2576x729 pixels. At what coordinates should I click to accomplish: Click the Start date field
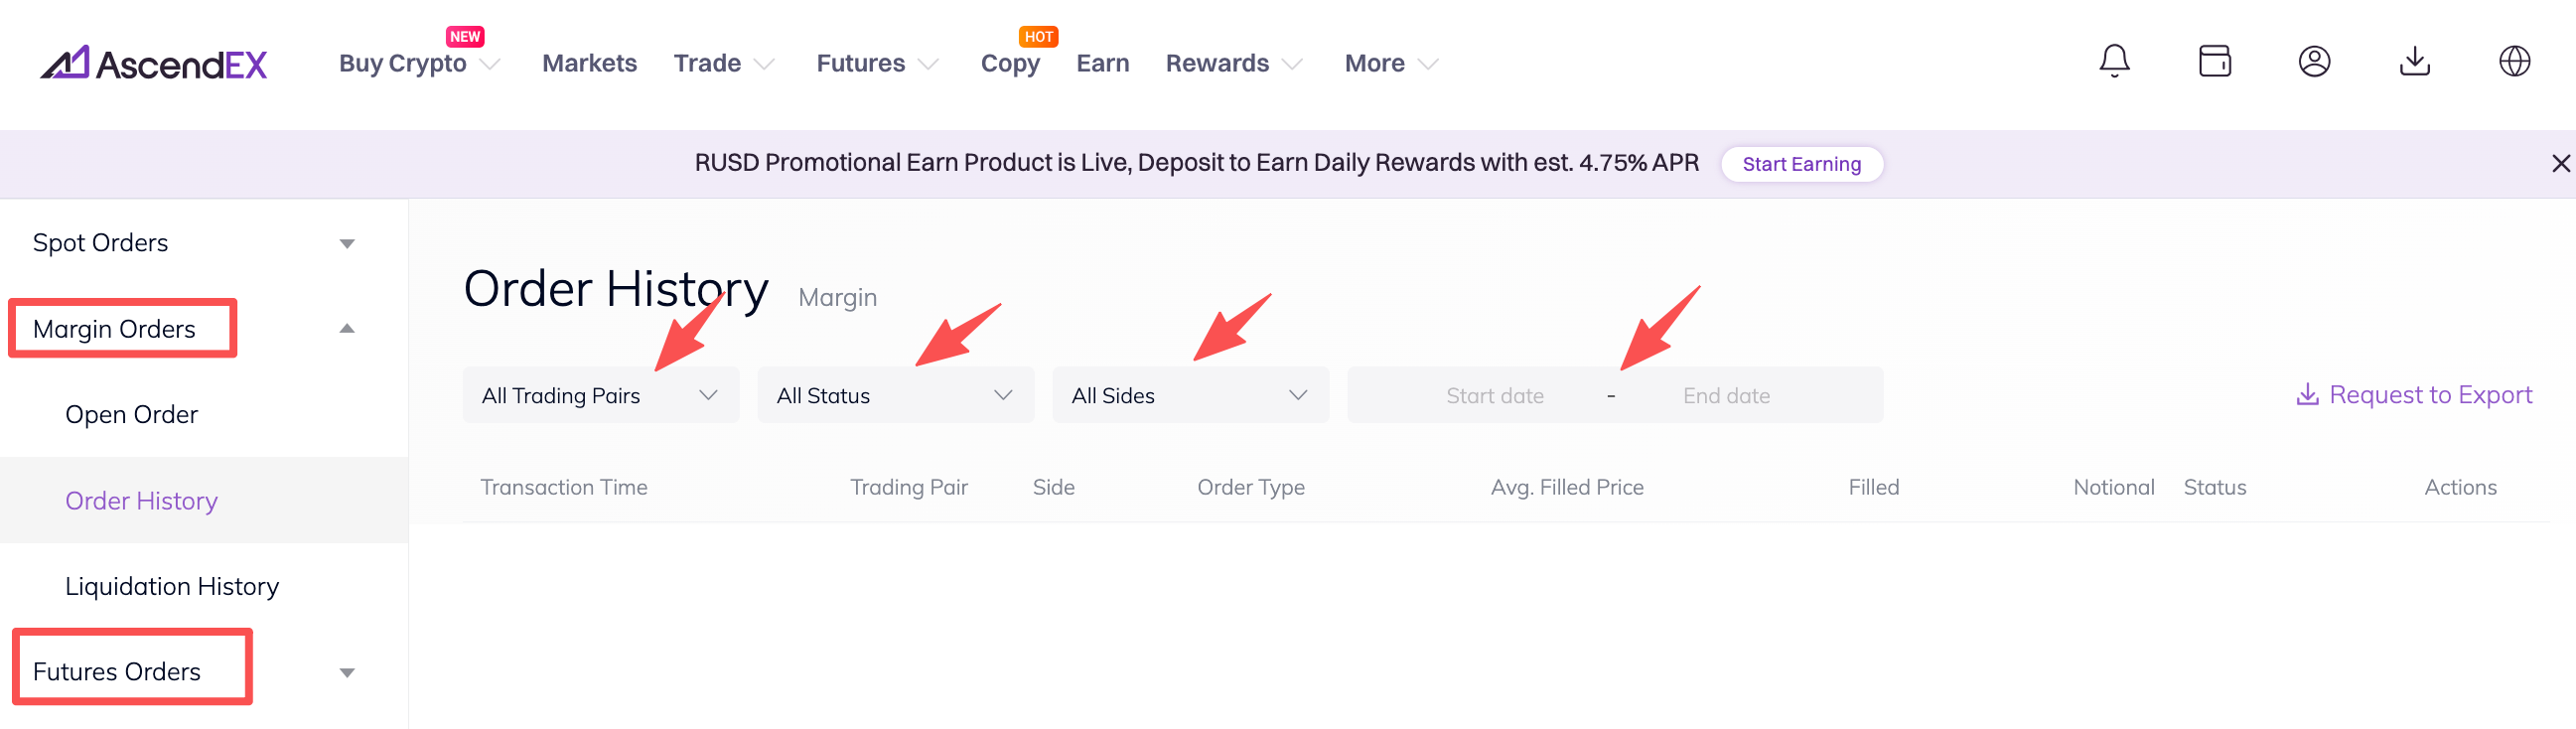pyautogui.click(x=1494, y=396)
